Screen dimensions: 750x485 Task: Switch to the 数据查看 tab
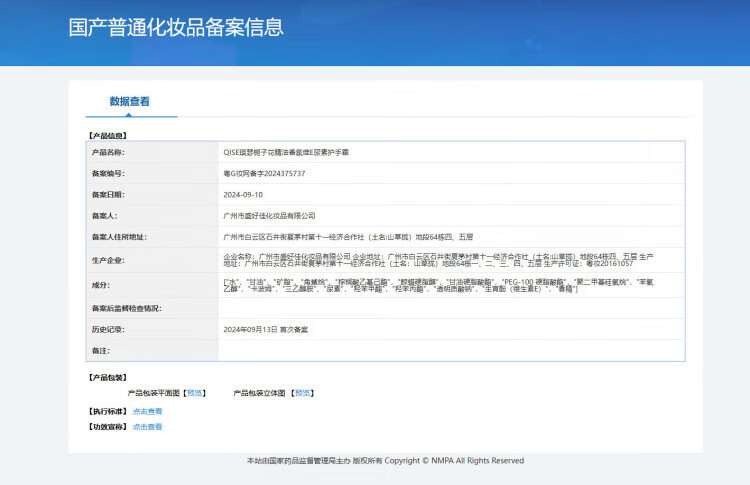point(130,101)
